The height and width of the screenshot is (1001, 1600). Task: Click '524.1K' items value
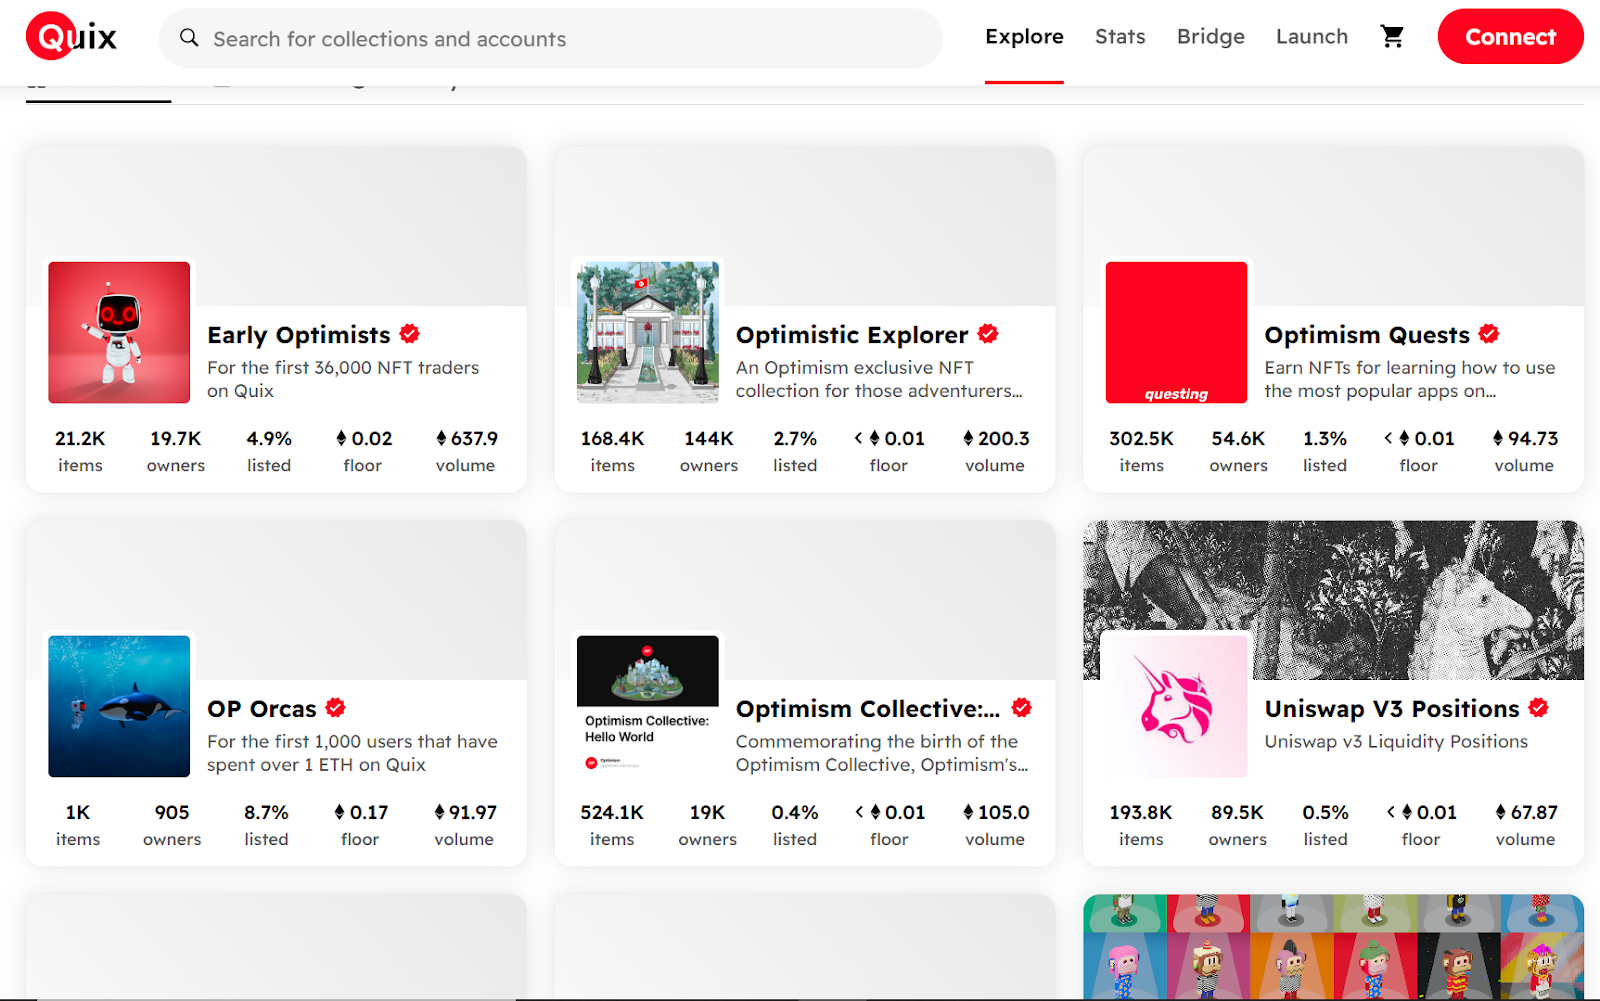click(612, 813)
